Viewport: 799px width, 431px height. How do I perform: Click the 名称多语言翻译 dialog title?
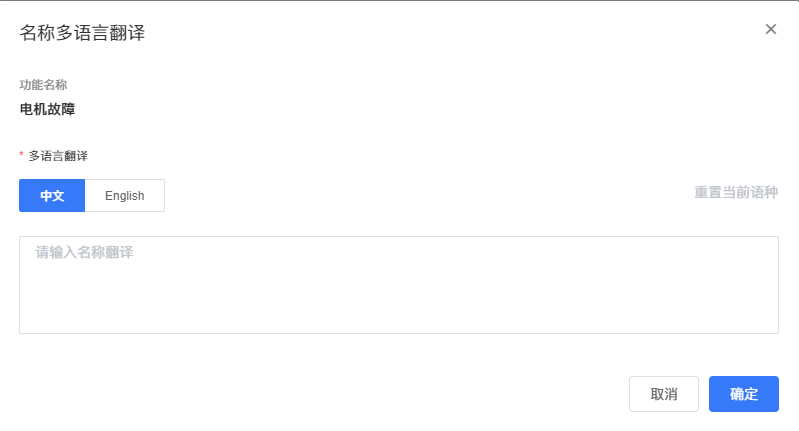(82, 33)
